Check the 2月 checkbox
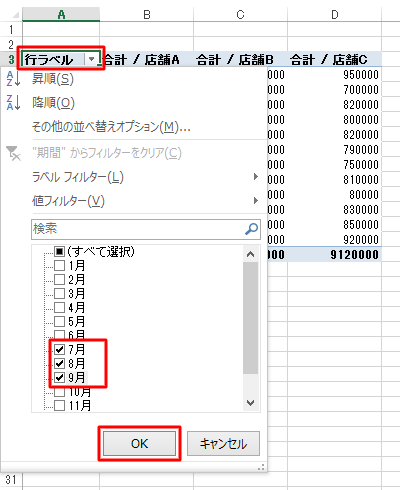400x490 pixels. [59, 279]
